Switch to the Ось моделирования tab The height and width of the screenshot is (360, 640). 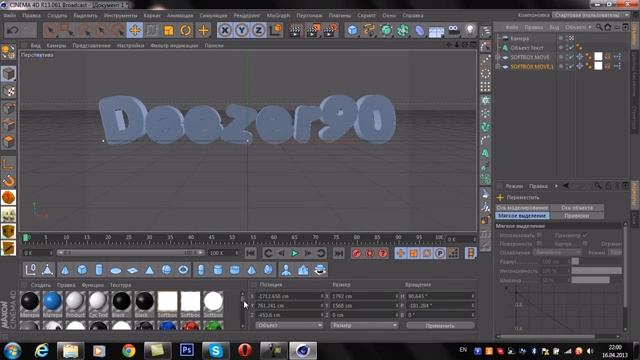pos(522,208)
